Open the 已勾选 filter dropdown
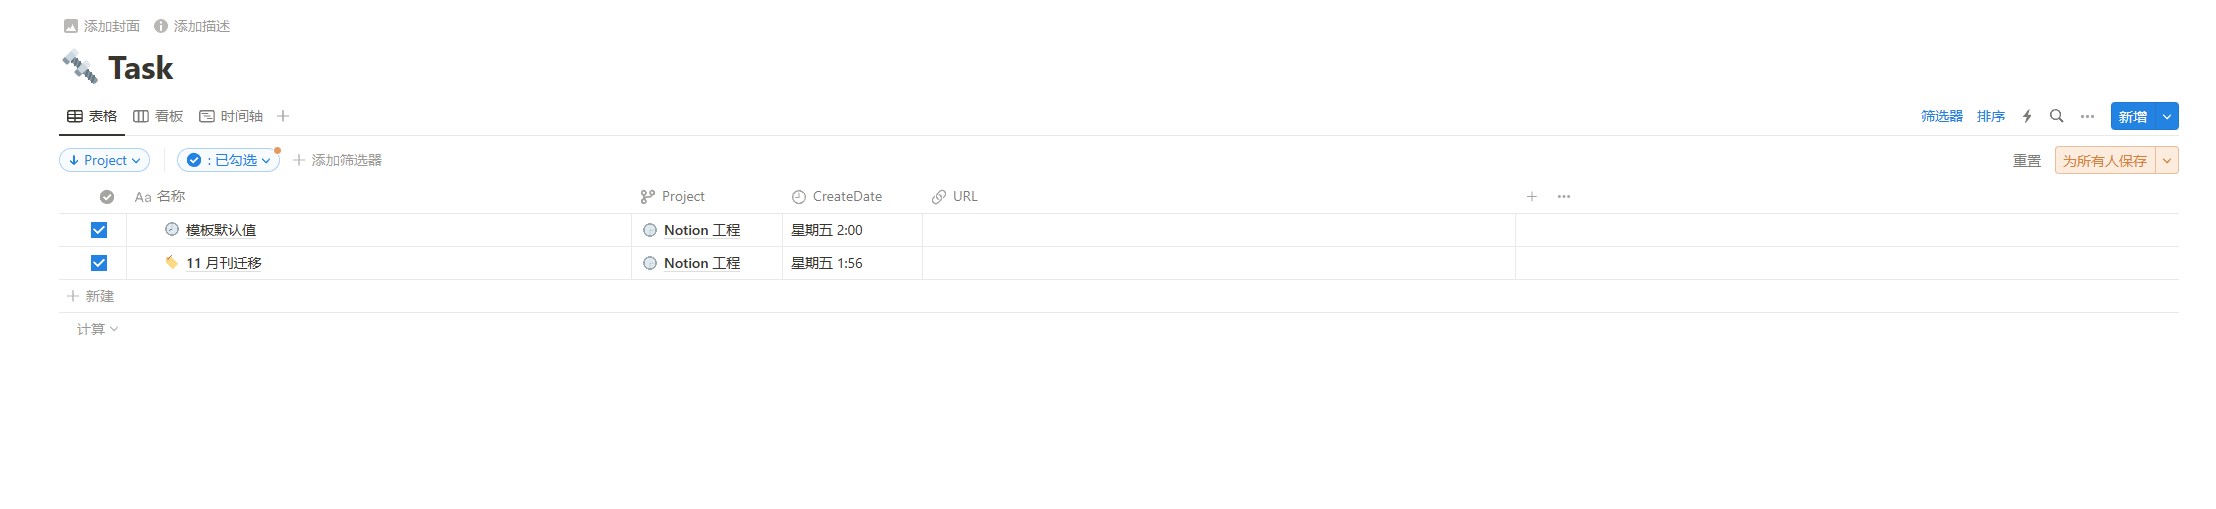The height and width of the screenshot is (509, 2216). [x=229, y=160]
